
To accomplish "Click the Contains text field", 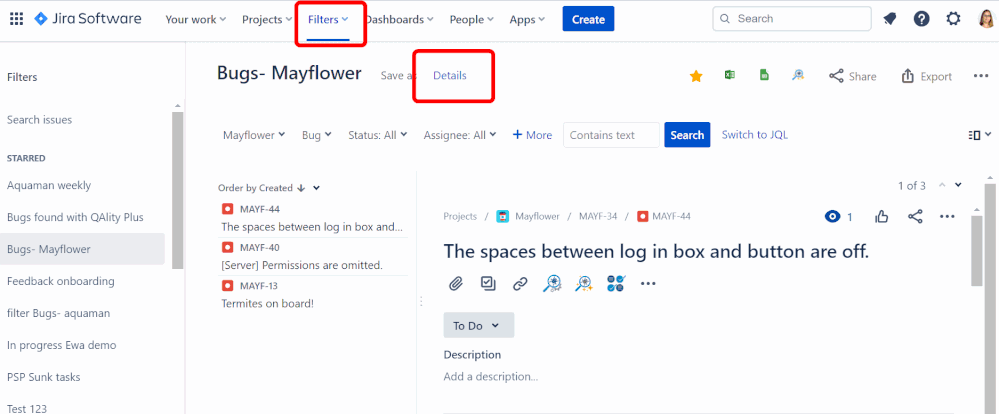I will (611, 135).
